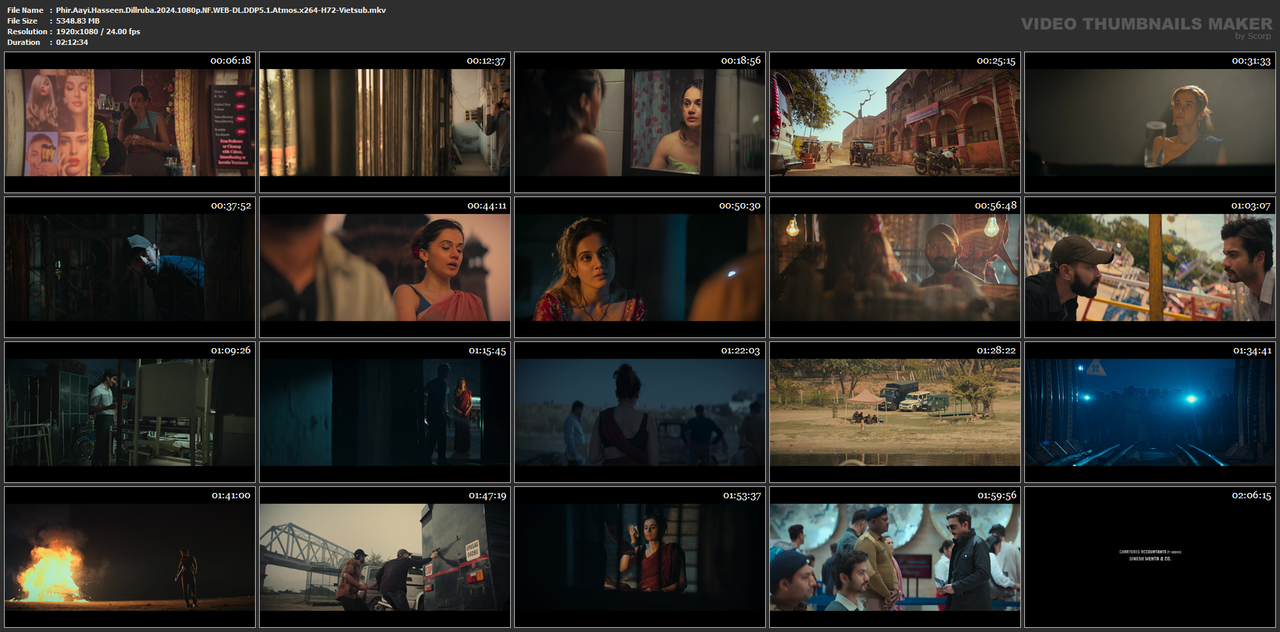
Task: Open the blue headlights thumbnail at 01:34:41
Action: 1150,412
